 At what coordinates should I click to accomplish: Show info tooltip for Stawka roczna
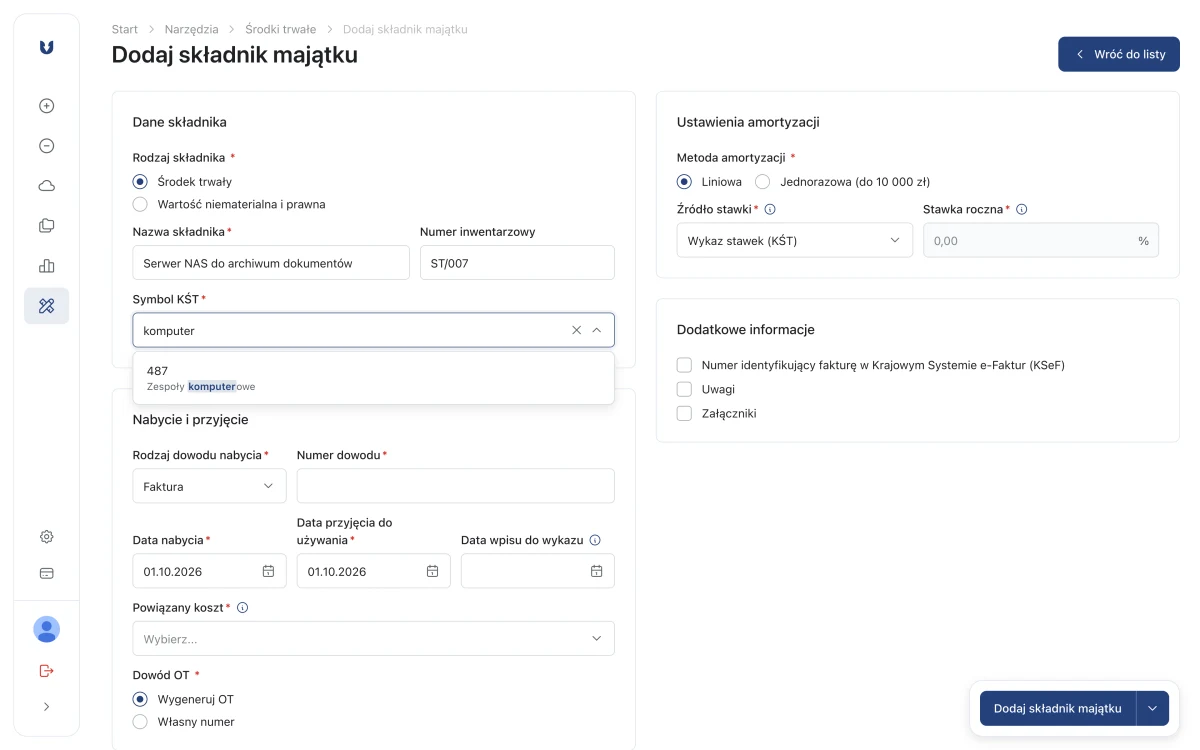coord(1021,210)
